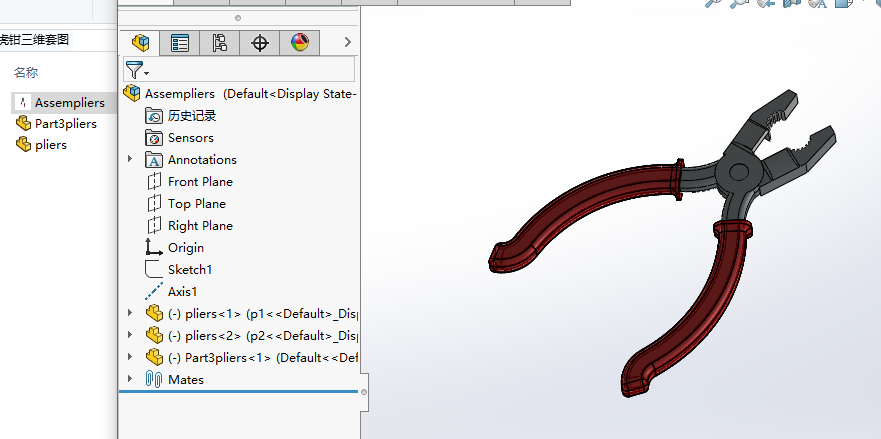Select the Sensors folder
The width and height of the screenshot is (881, 439).
pyautogui.click(x=190, y=138)
